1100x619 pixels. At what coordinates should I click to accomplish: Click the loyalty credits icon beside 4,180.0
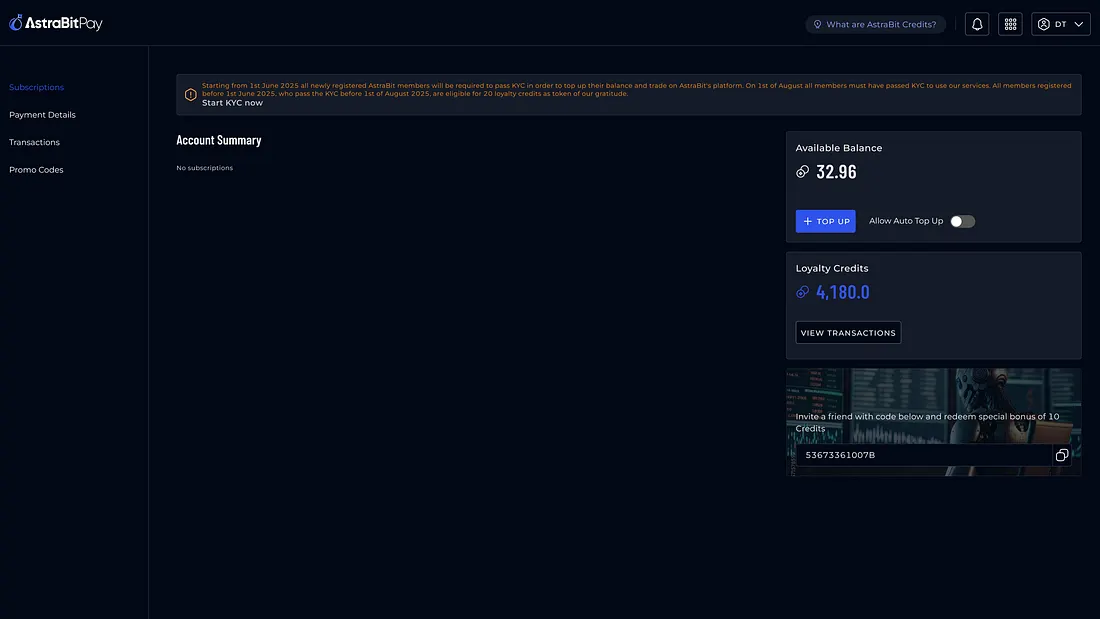(802, 292)
